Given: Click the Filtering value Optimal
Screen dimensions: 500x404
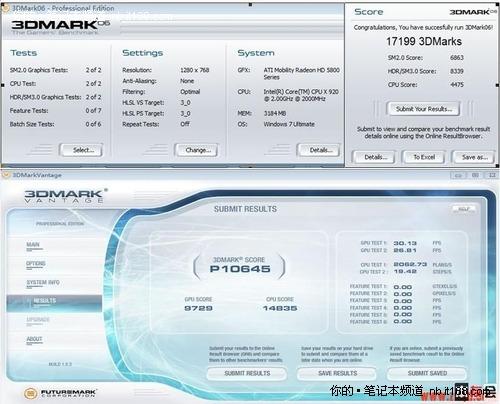Looking at the screenshot, I should tap(190, 92).
